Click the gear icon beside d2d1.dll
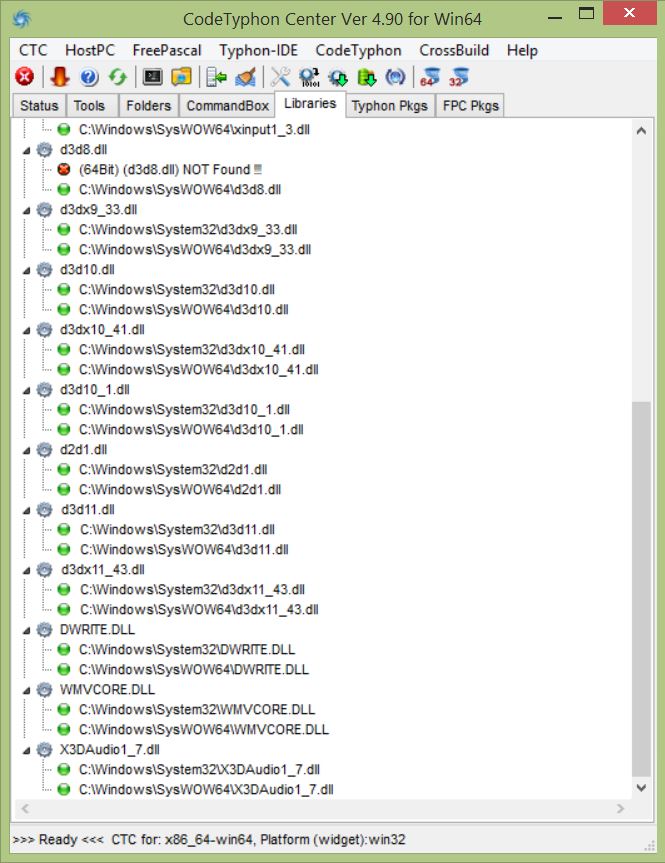665x863 pixels. [45, 450]
